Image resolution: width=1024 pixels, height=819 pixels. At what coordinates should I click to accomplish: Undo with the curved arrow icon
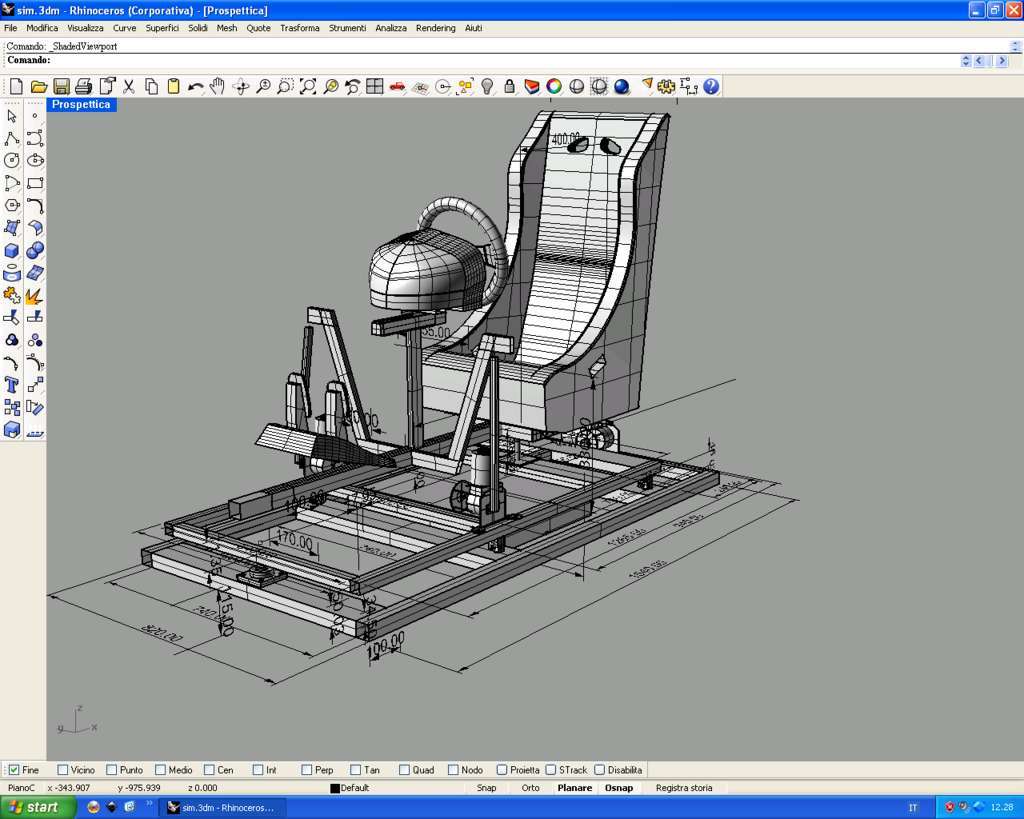(195, 86)
